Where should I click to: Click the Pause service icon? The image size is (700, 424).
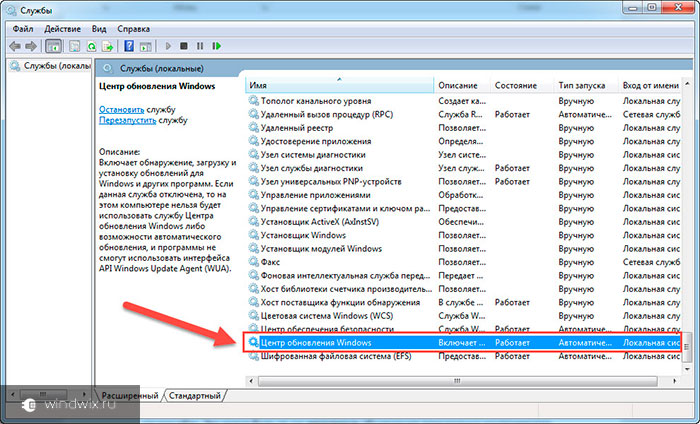(200, 46)
